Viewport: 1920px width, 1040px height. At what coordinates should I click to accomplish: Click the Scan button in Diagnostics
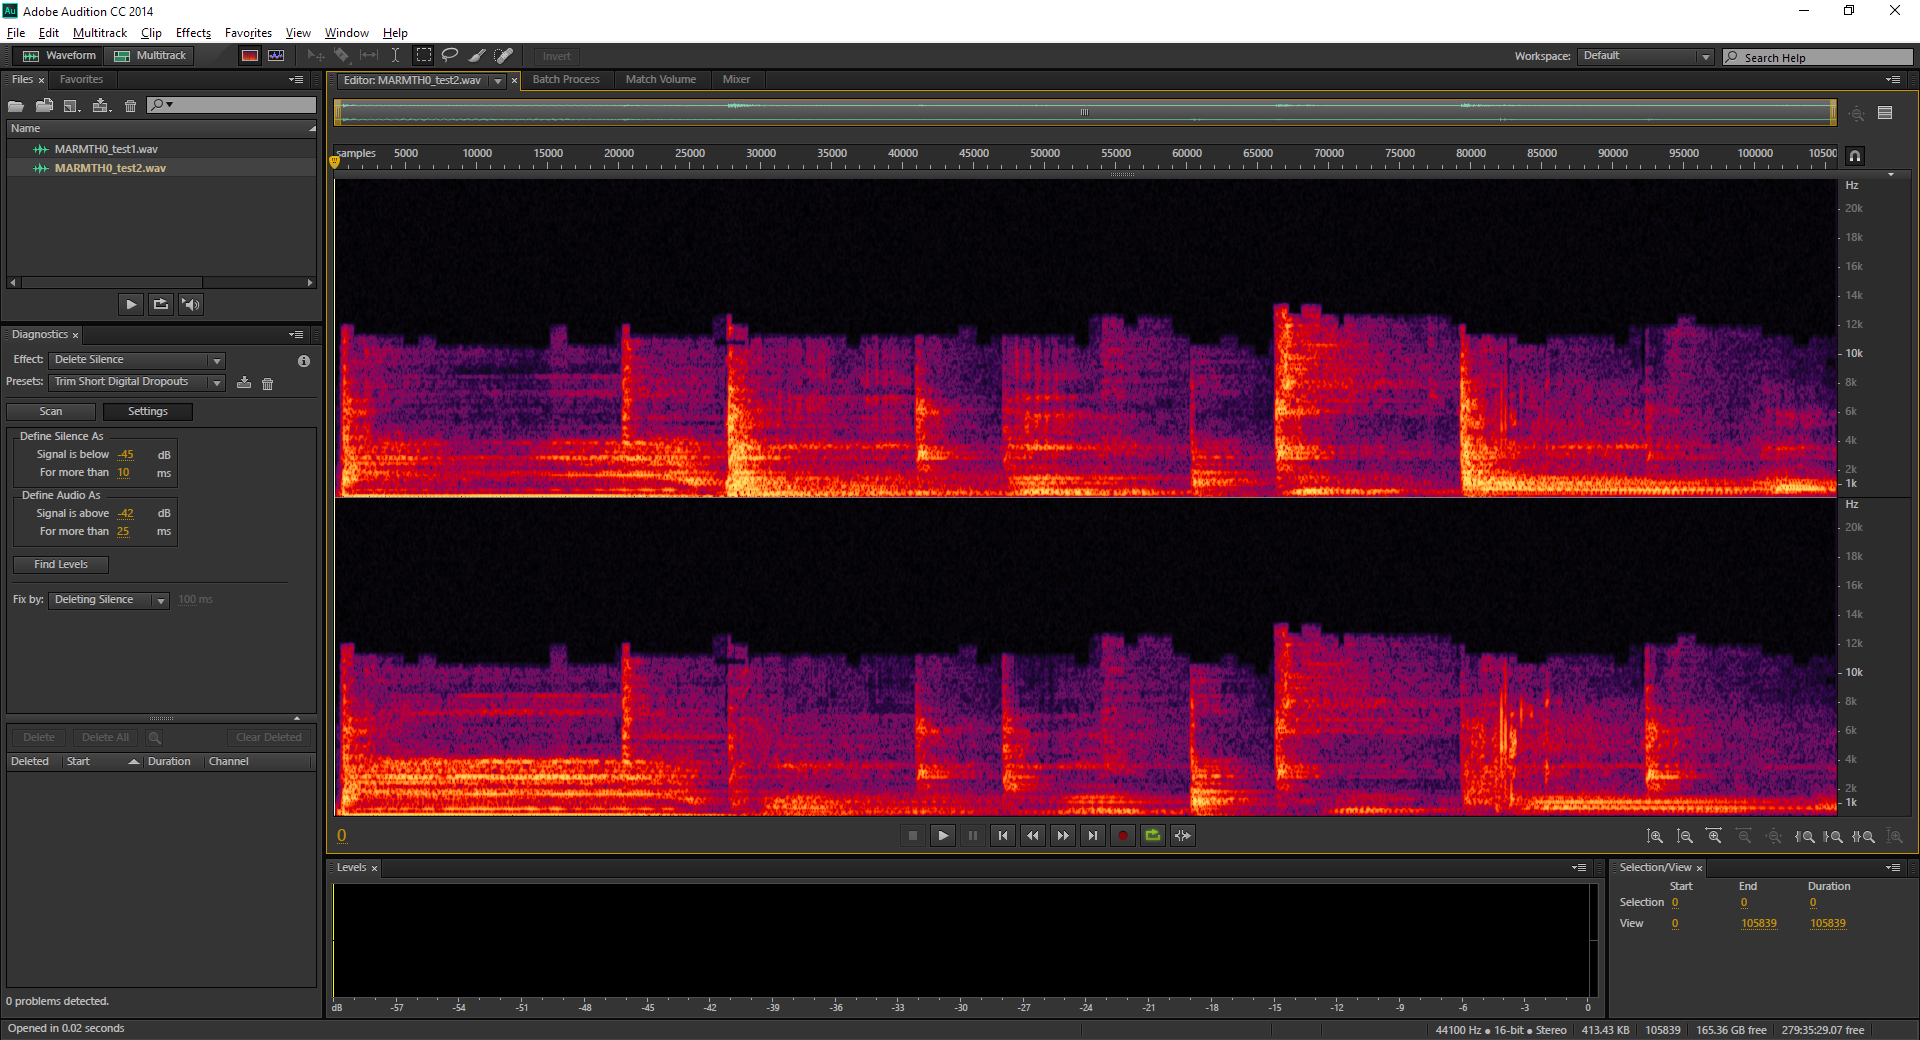(51, 411)
